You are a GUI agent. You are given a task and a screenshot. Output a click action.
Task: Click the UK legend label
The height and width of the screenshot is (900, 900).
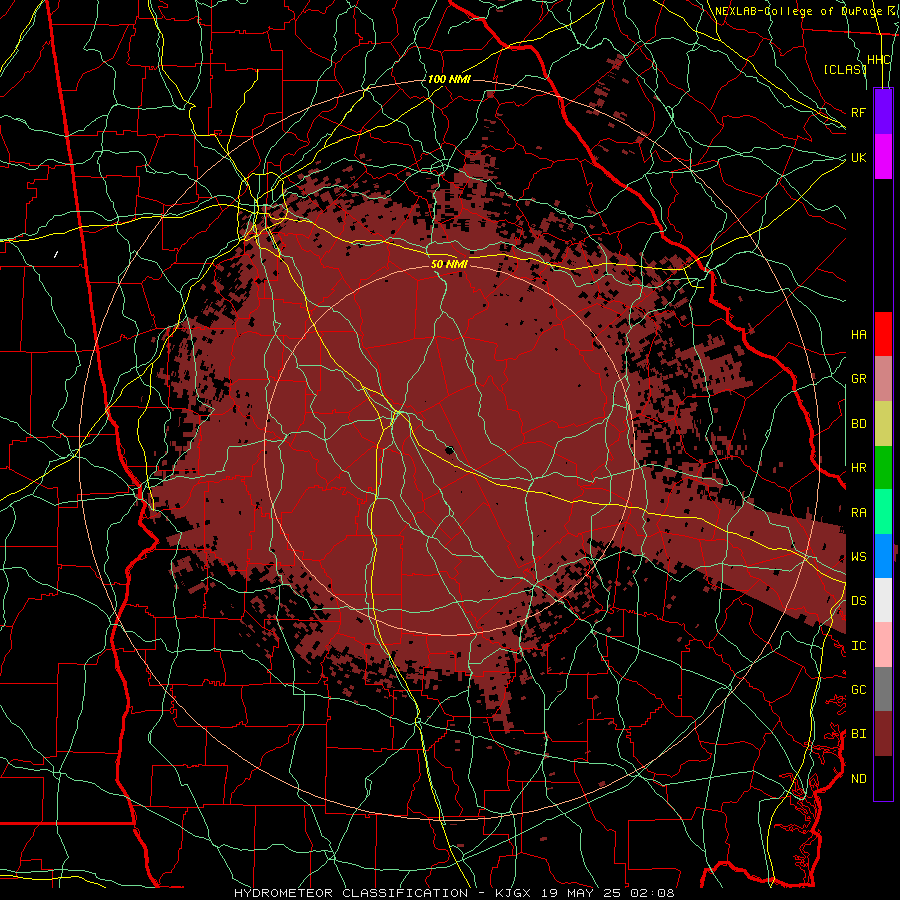tap(858, 157)
